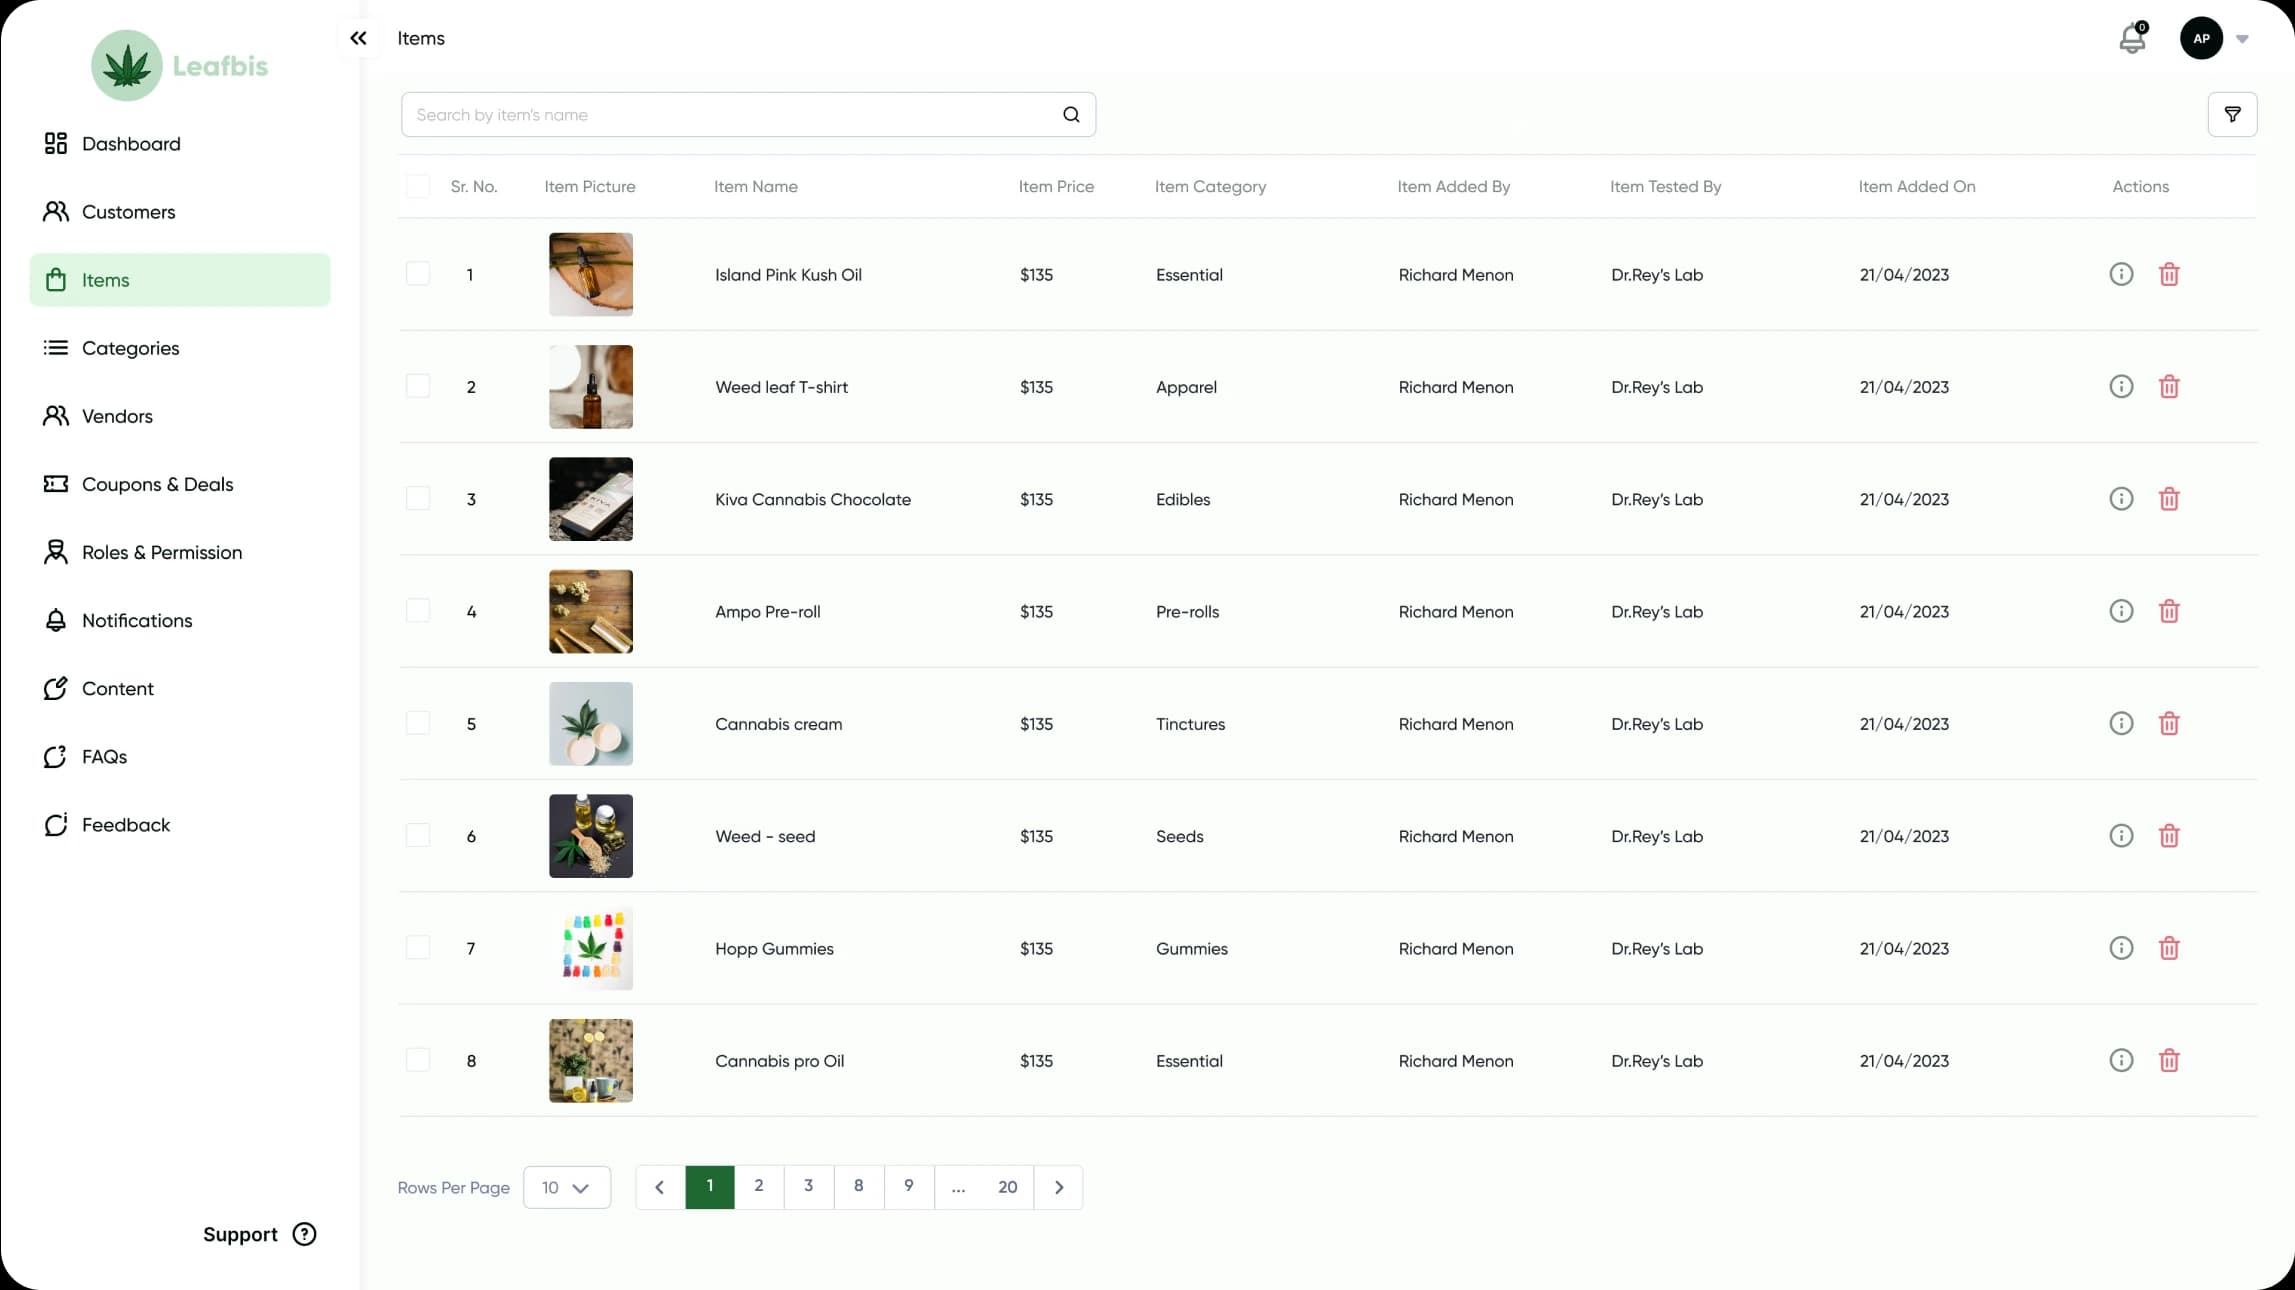Click the Cannabis pro Oil thumbnail
The width and height of the screenshot is (2295, 1290).
[591, 1060]
